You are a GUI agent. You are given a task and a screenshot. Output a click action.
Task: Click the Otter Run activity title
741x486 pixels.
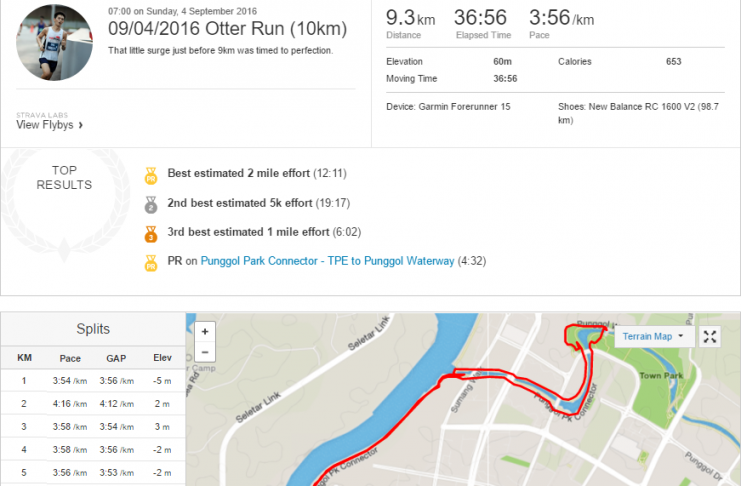pyautogui.click(x=227, y=29)
